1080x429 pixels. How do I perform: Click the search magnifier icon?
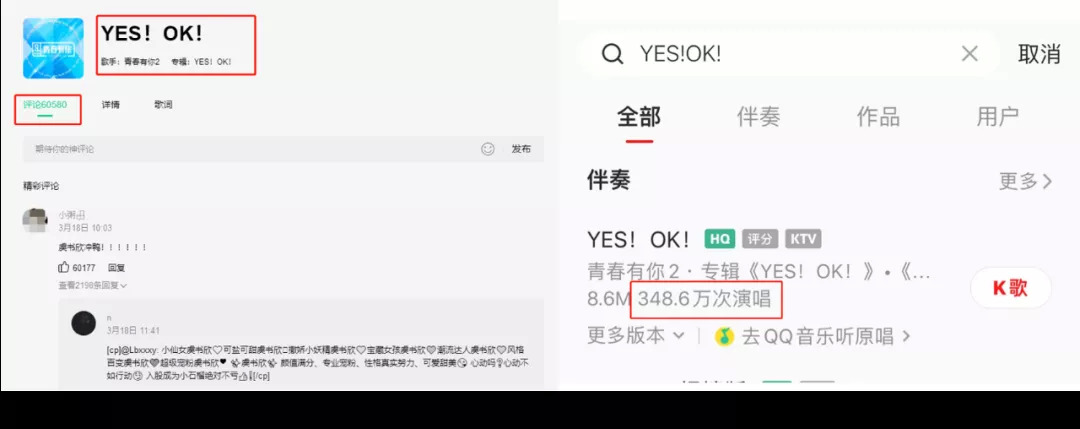pyautogui.click(x=612, y=54)
